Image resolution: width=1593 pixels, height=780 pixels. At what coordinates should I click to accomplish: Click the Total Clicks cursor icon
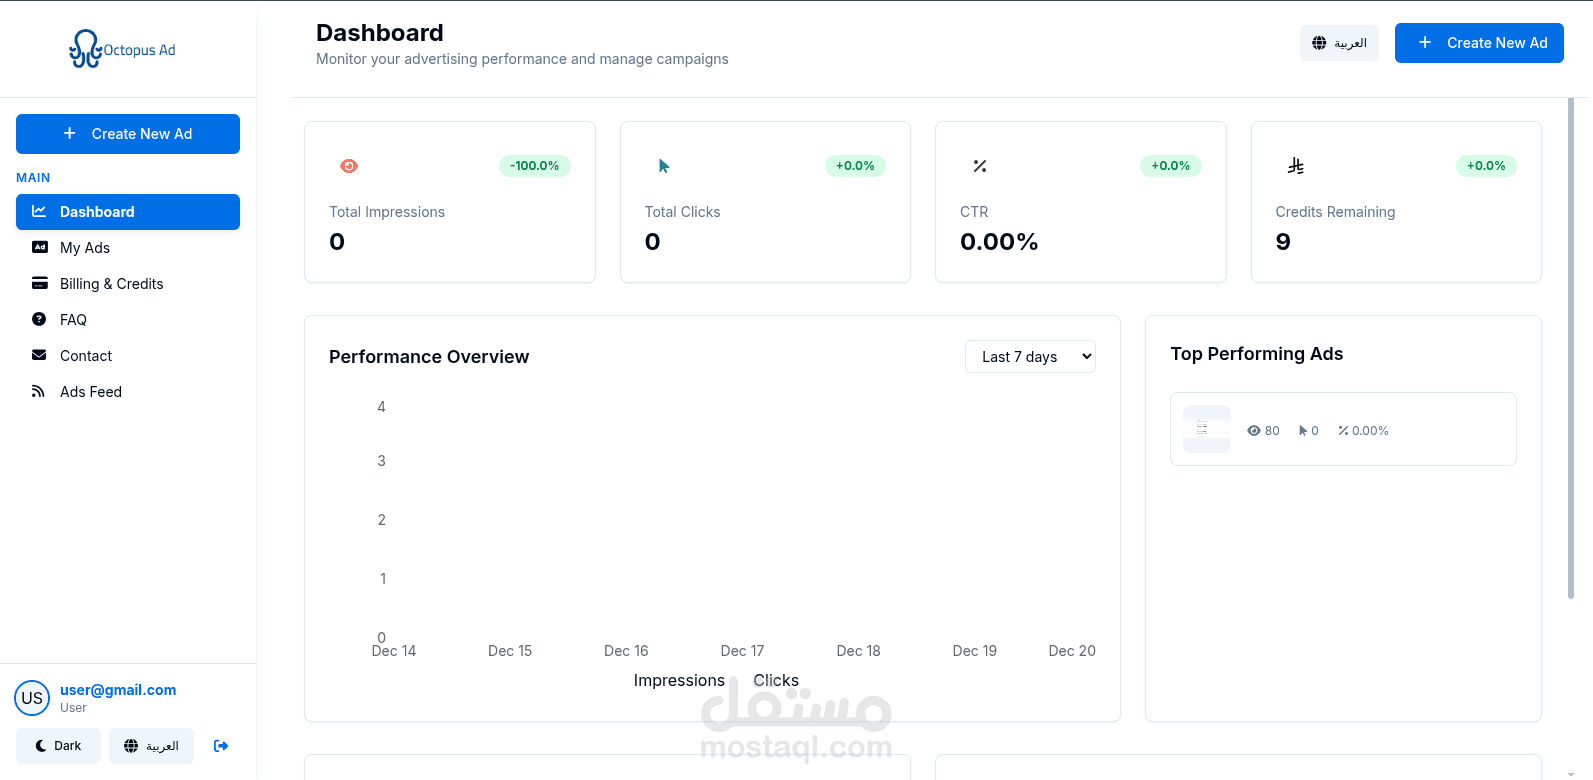(664, 166)
